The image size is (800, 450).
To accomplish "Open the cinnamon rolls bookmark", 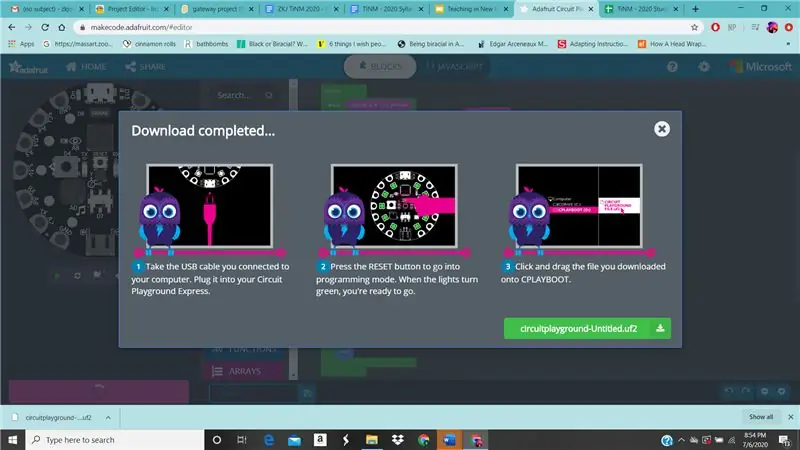I will (x=149, y=44).
